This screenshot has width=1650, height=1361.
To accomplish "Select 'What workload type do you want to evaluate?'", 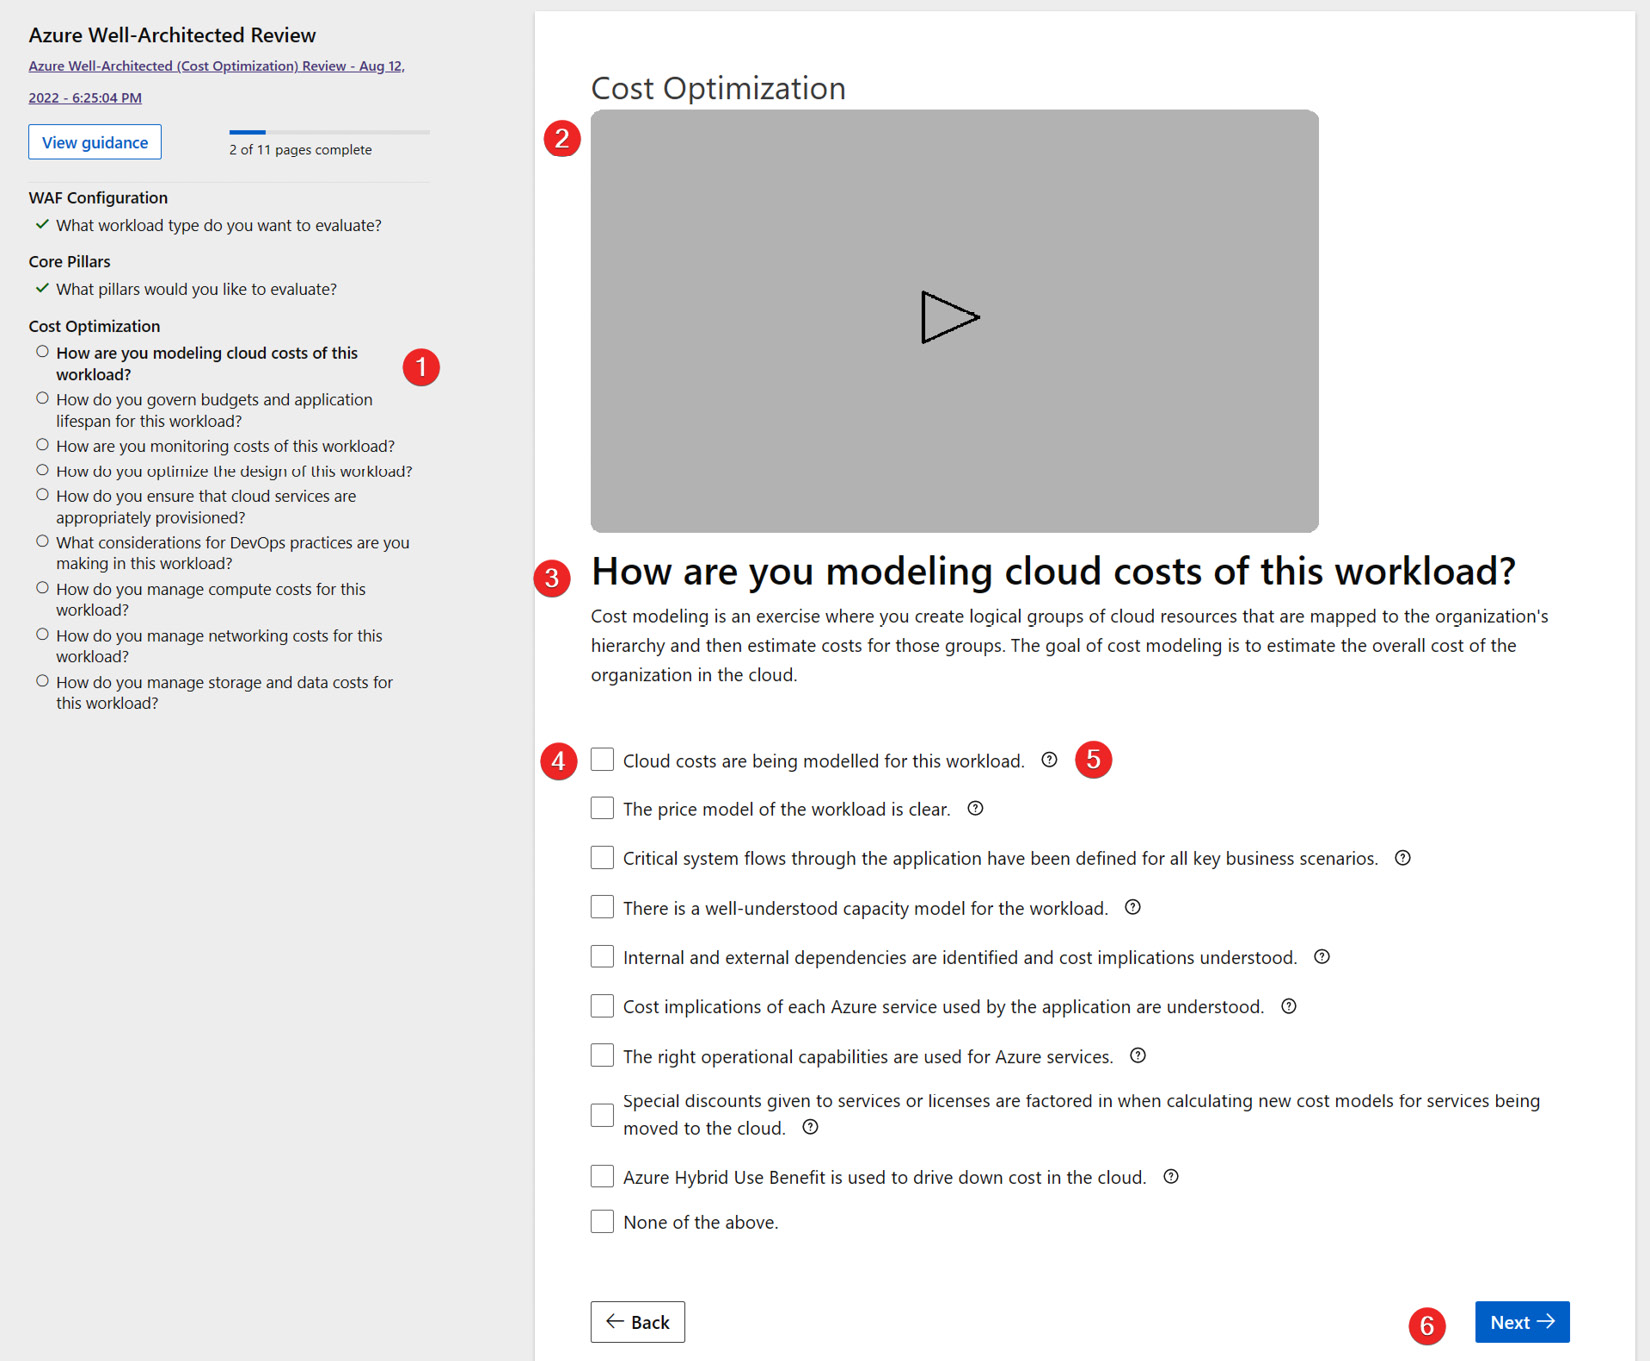I will click(x=218, y=225).
